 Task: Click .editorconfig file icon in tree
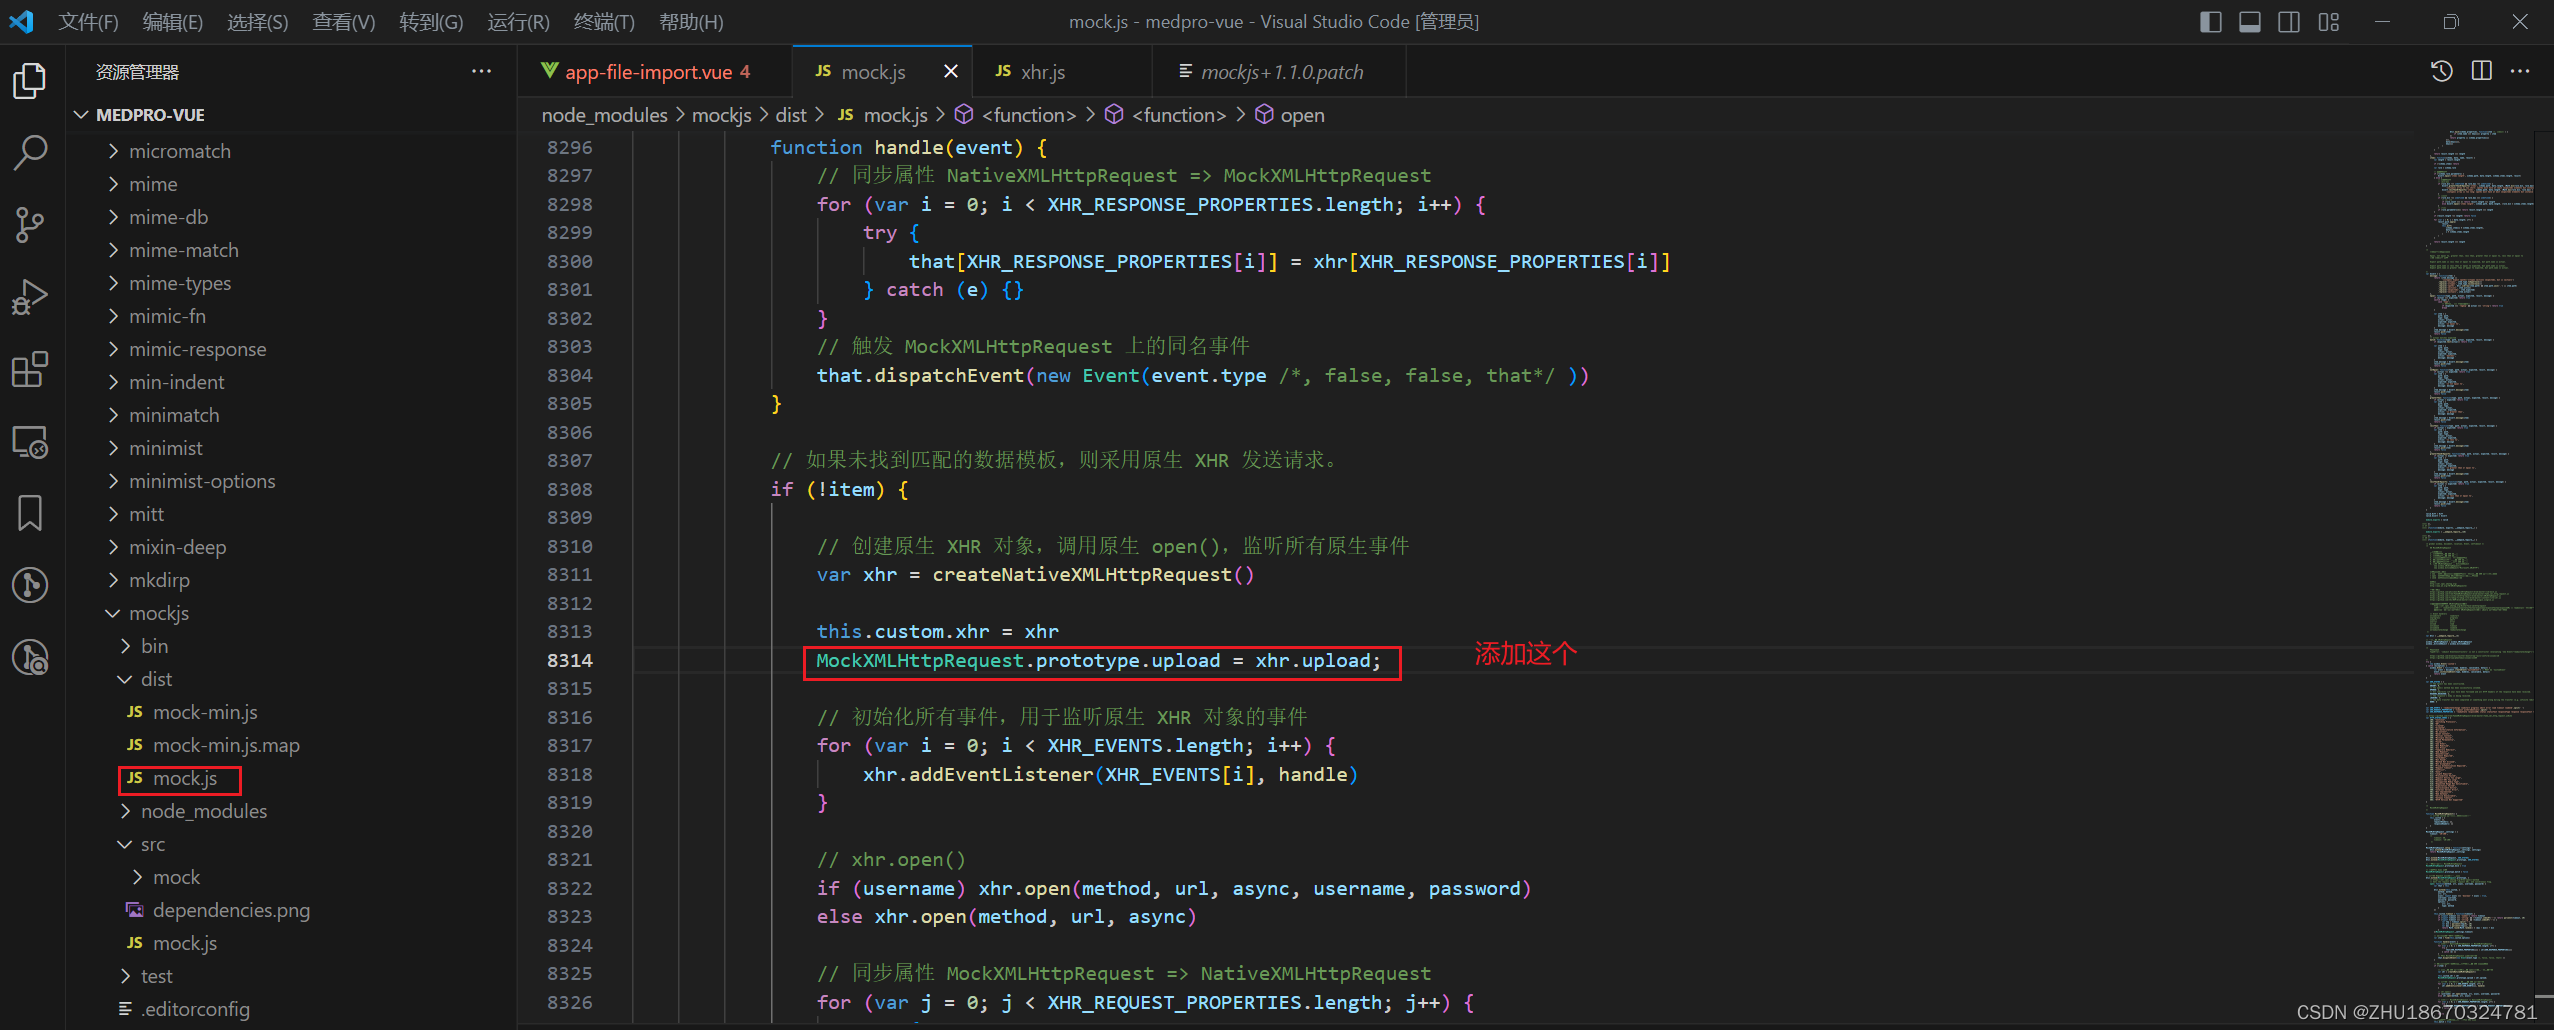[125, 1009]
